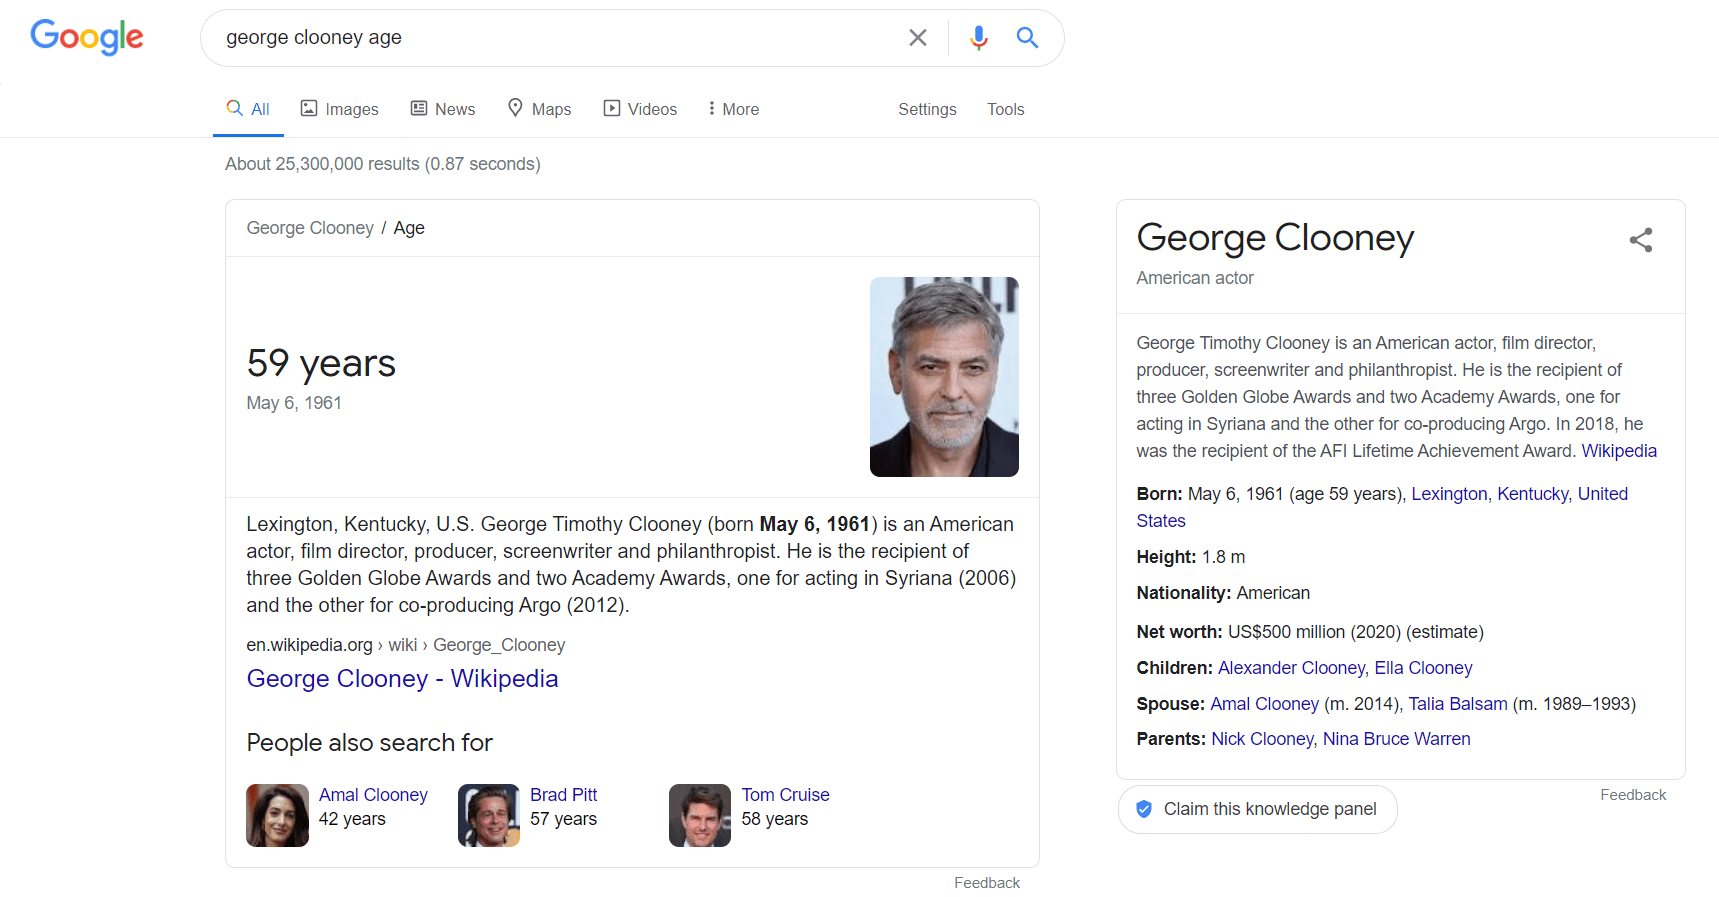Click the Brad Pitt related search link
This screenshot has width=1719, height=897.
coord(563,795)
